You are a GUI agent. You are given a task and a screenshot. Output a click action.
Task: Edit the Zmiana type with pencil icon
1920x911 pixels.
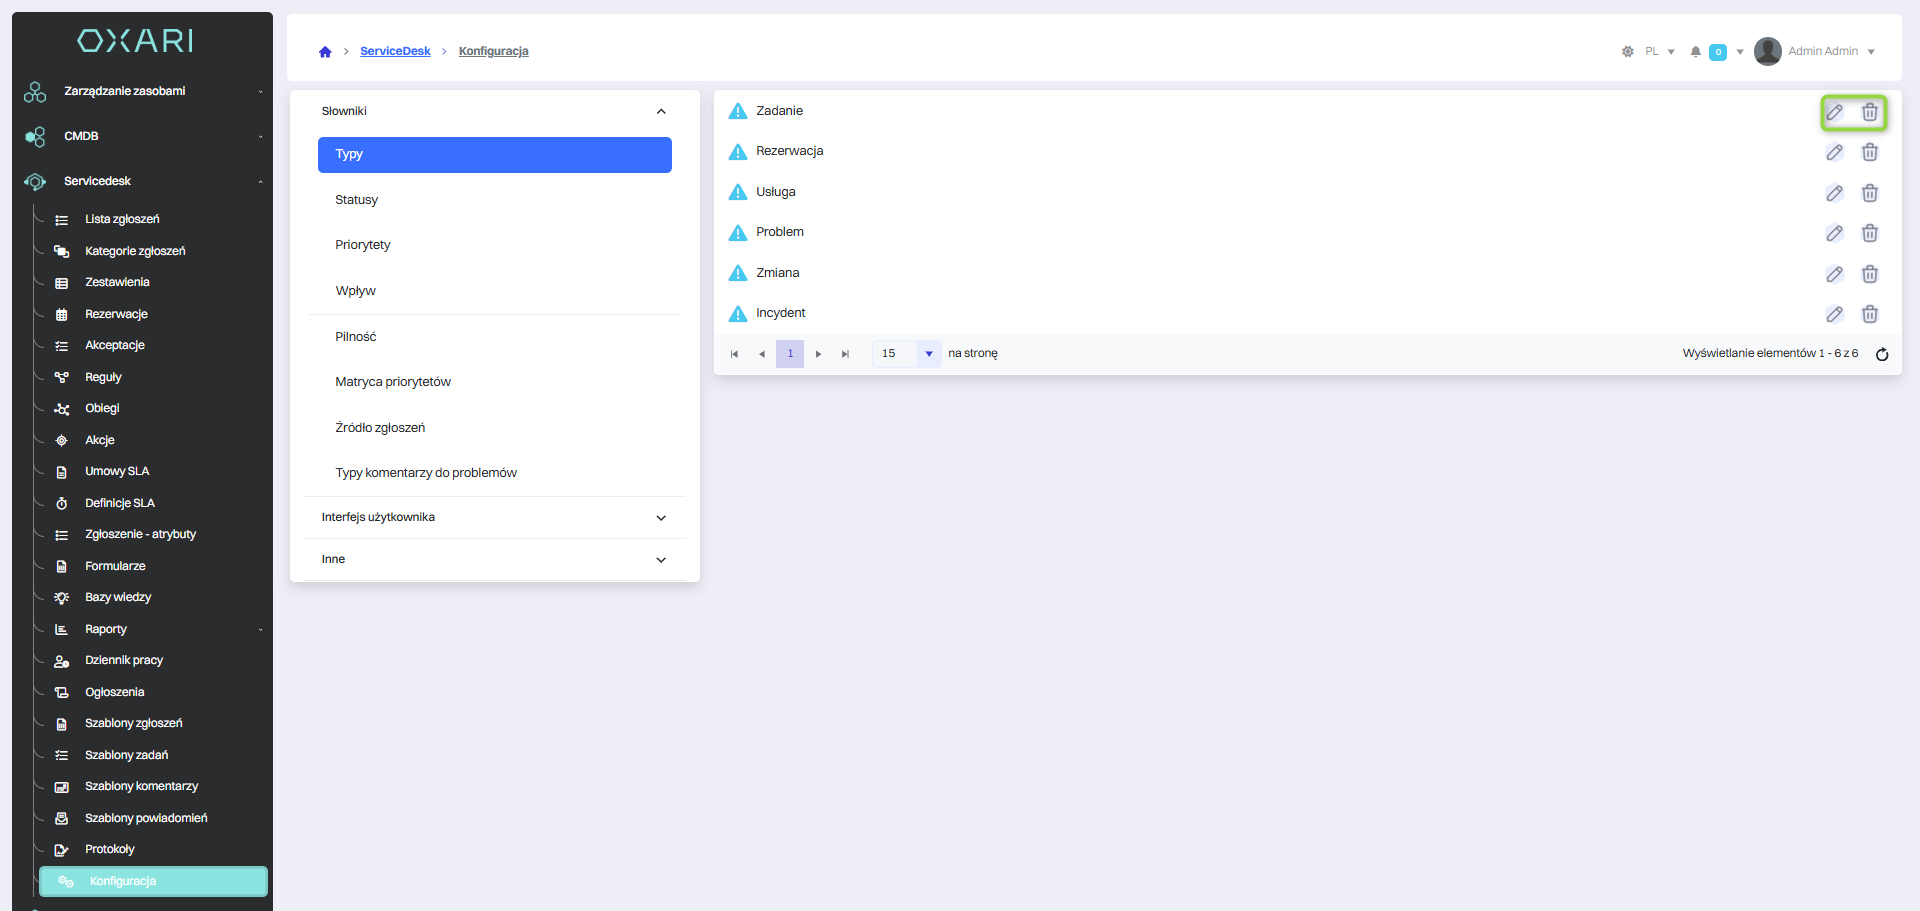[x=1834, y=274]
